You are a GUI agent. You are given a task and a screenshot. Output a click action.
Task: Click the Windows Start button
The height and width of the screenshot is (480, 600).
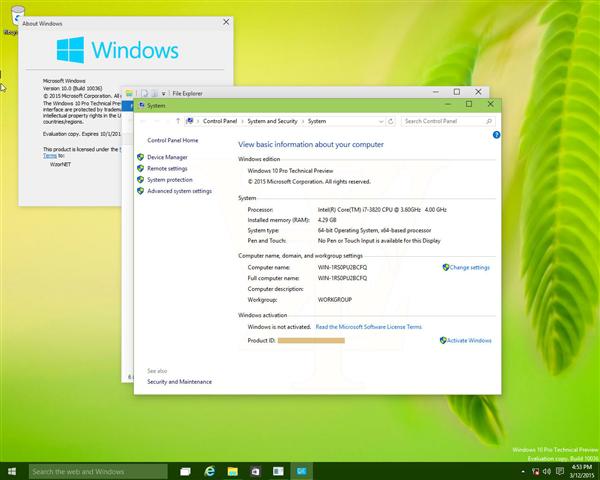tap(12, 471)
